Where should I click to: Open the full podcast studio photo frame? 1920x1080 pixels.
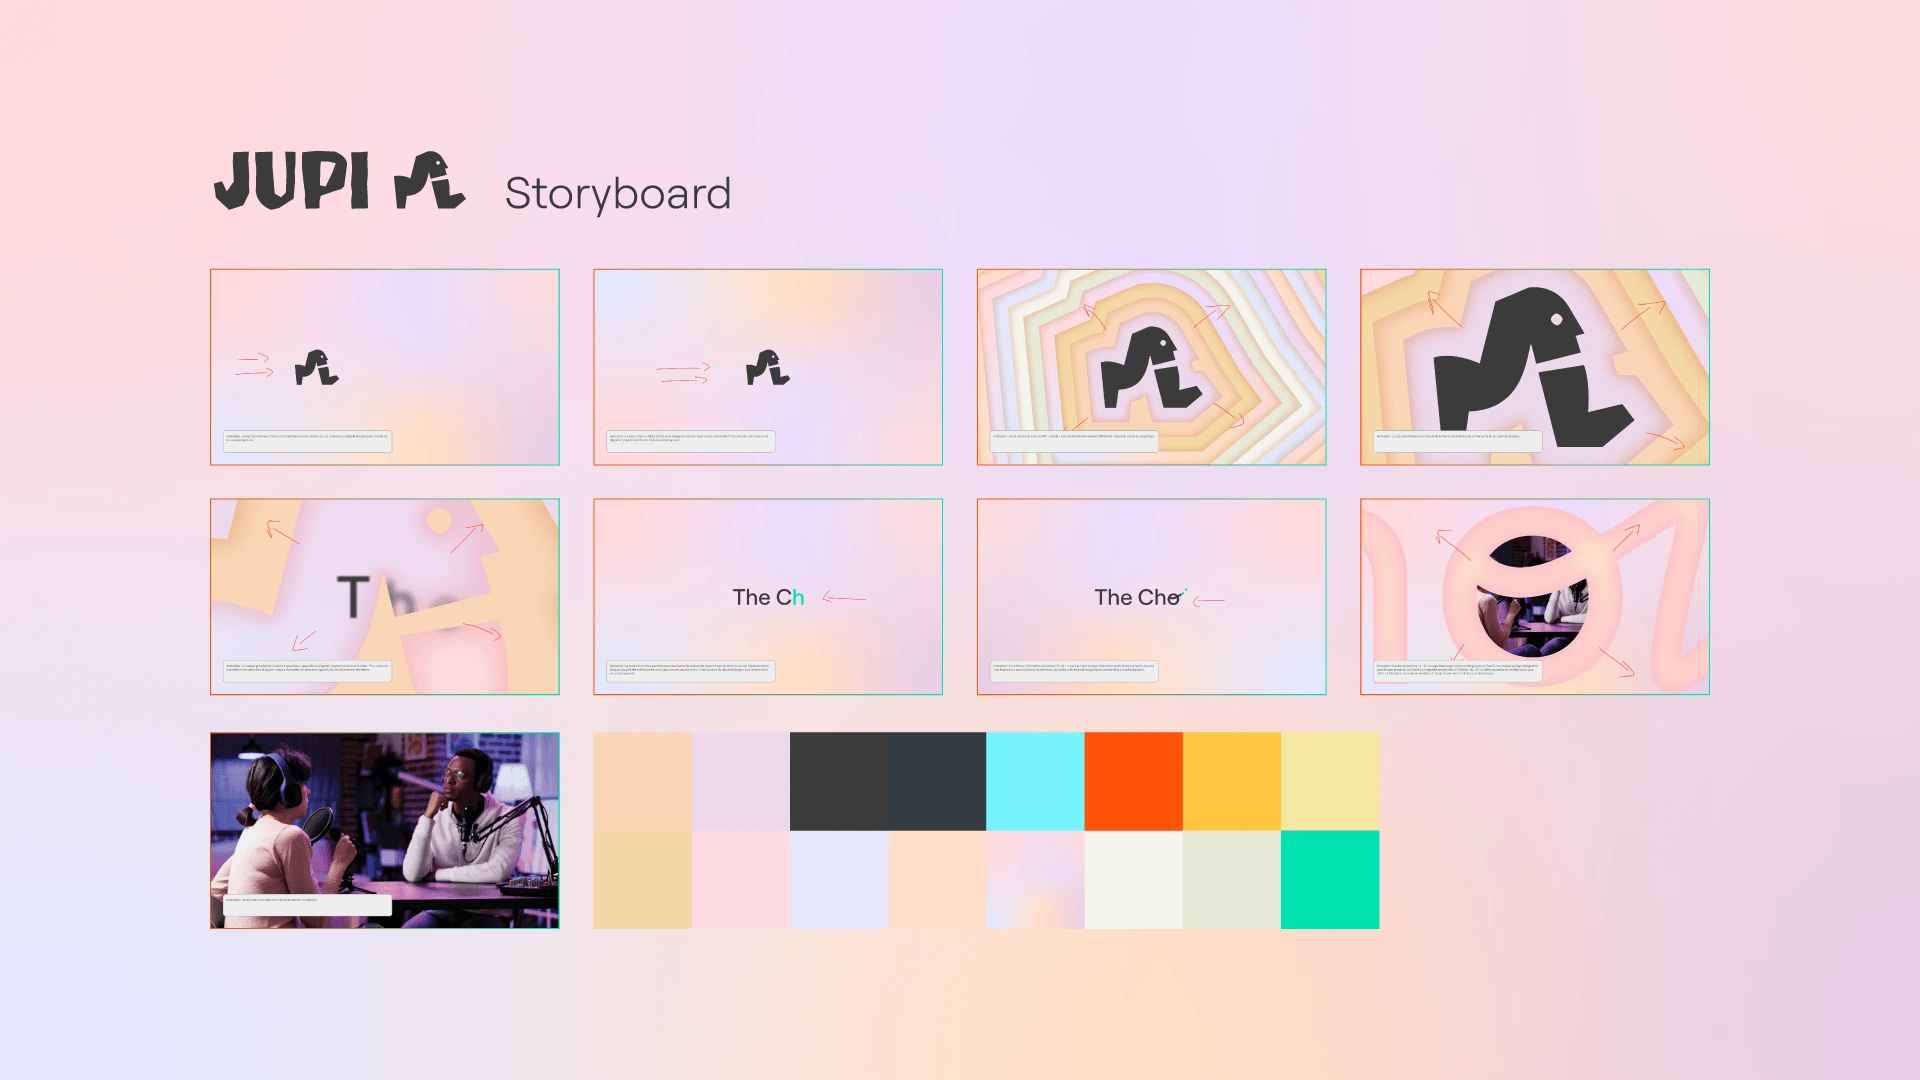385,830
